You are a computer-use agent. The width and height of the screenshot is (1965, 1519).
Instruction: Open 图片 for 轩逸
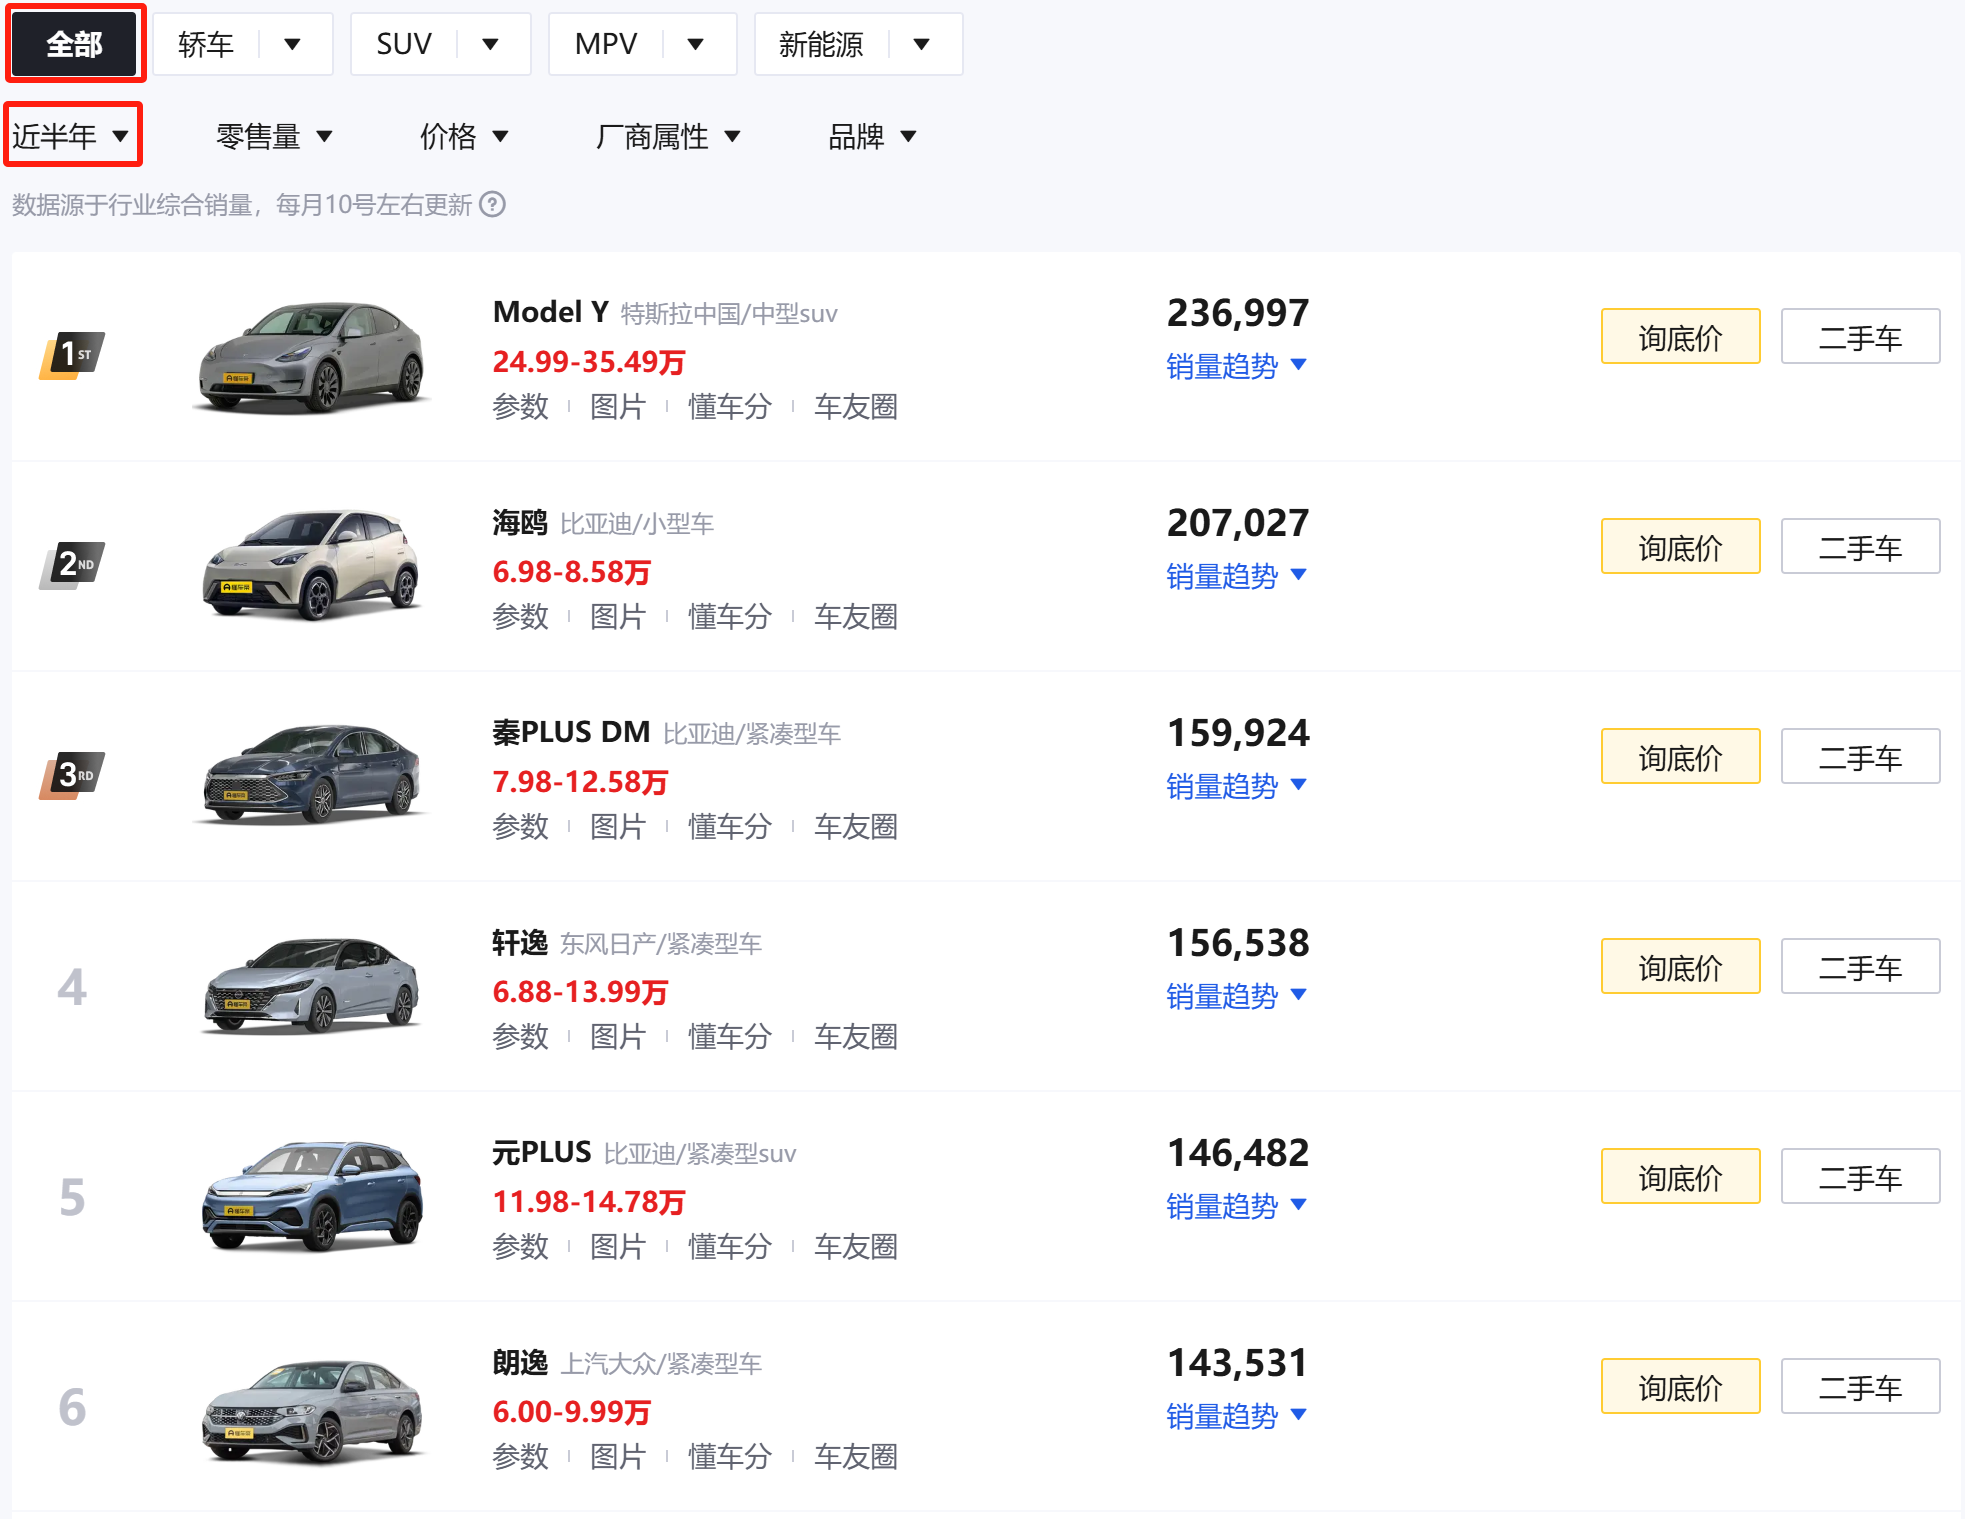[x=618, y=1037]
